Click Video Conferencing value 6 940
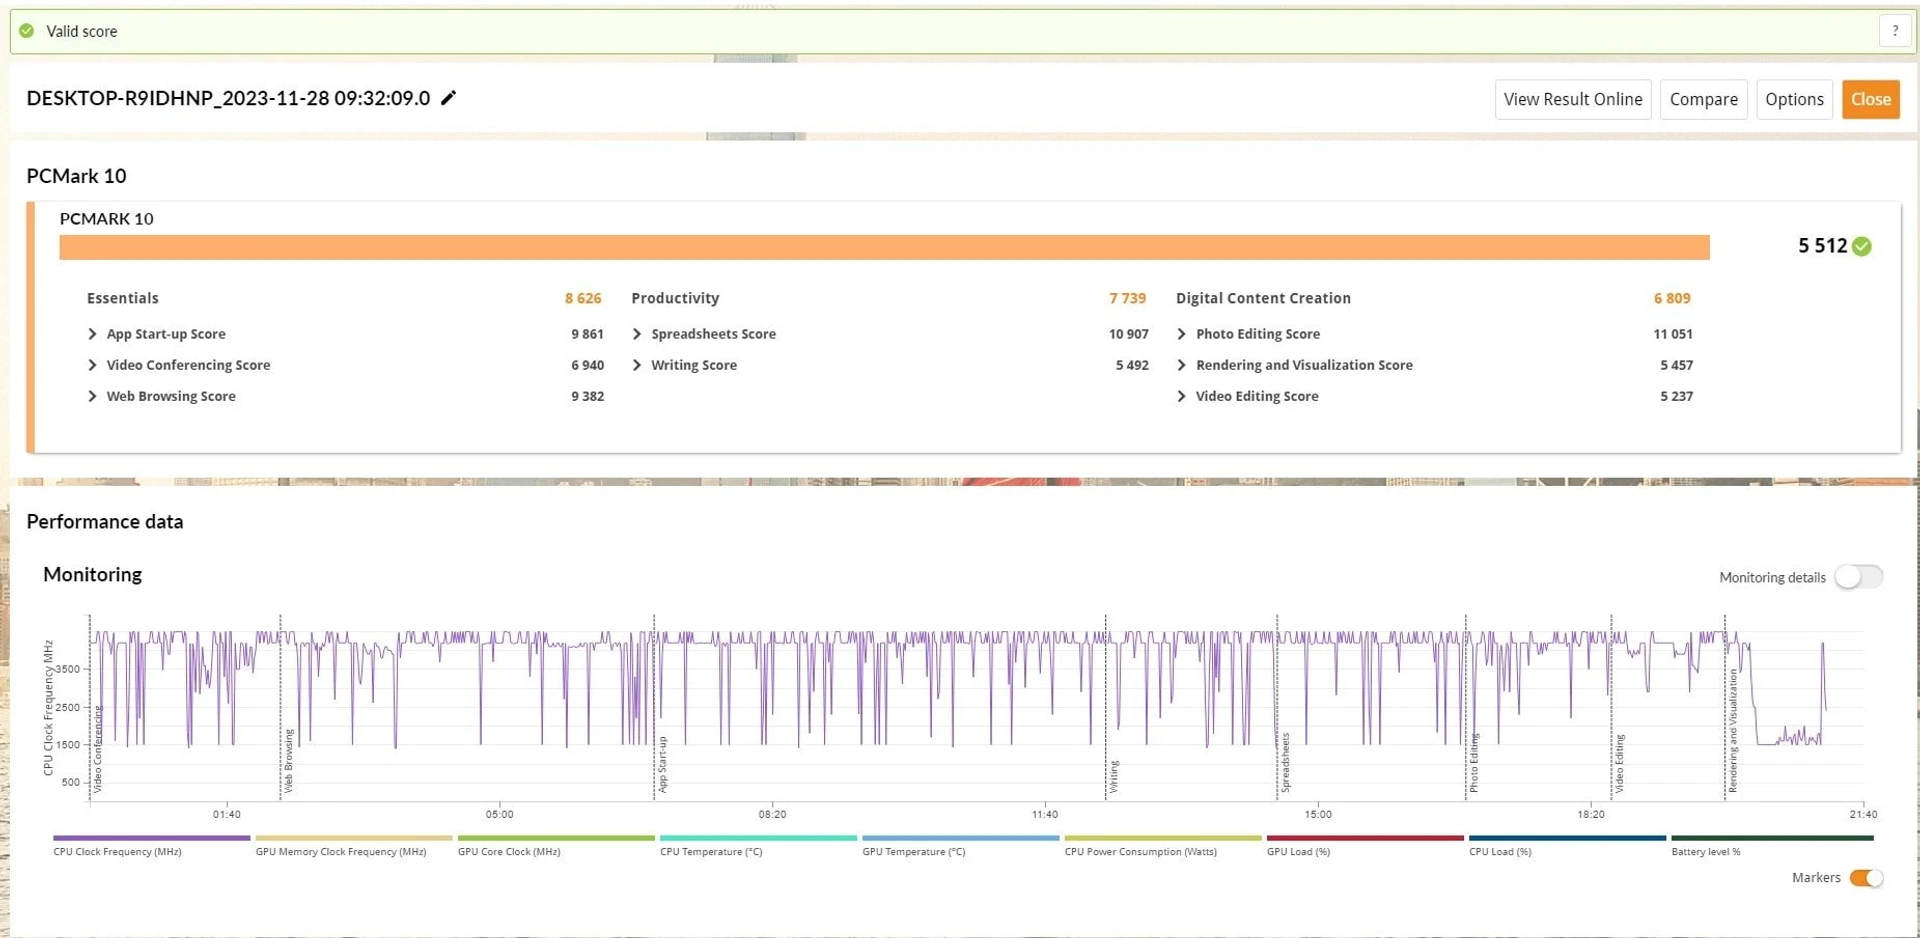 [x=587, y=365]
